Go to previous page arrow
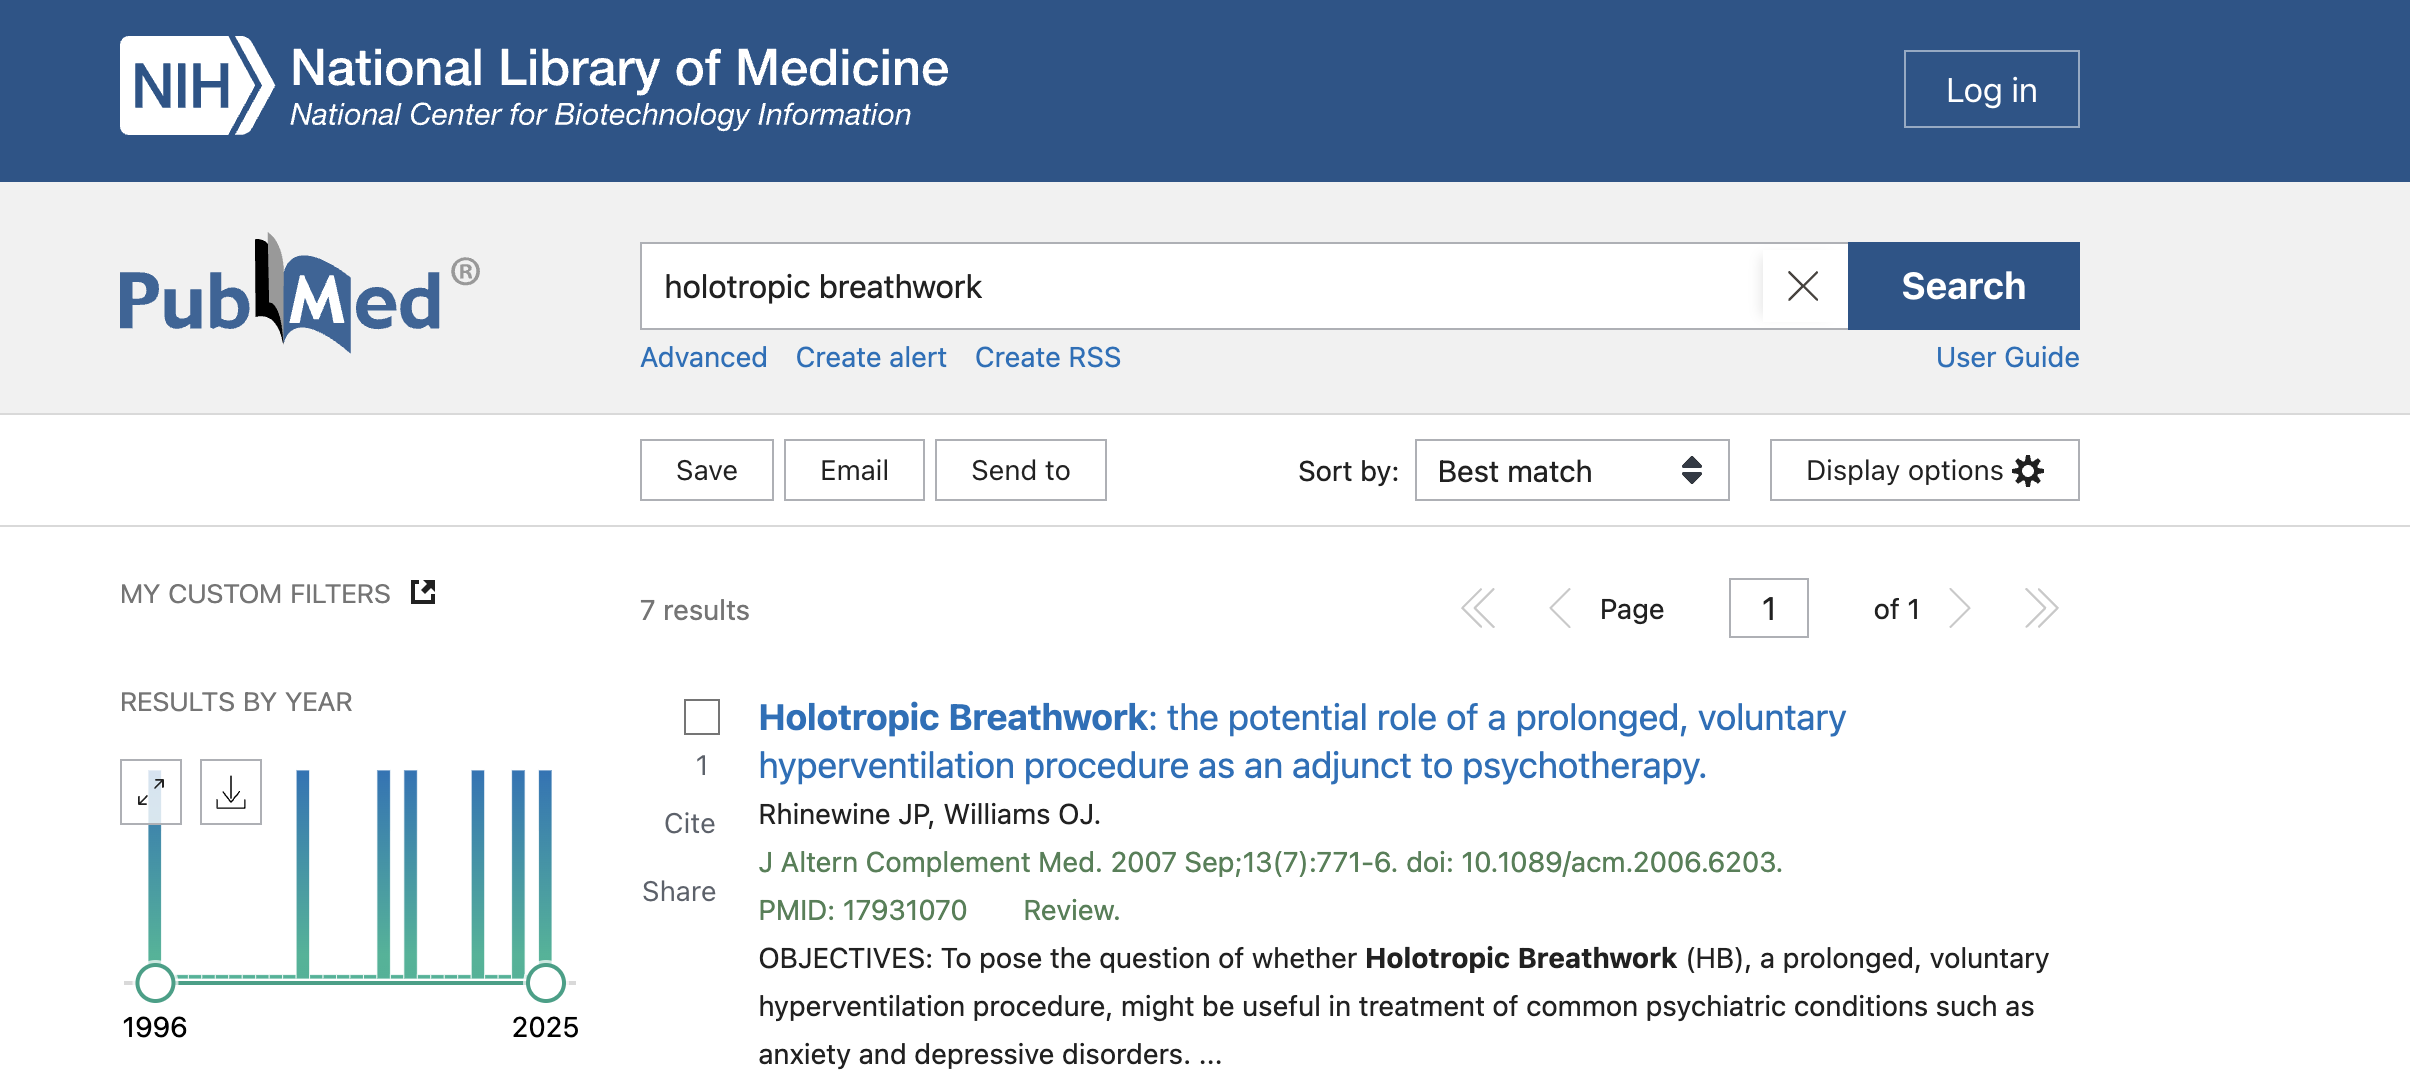The width and height of the screenshot is (2410, 1080). [x=1560, y=608]
